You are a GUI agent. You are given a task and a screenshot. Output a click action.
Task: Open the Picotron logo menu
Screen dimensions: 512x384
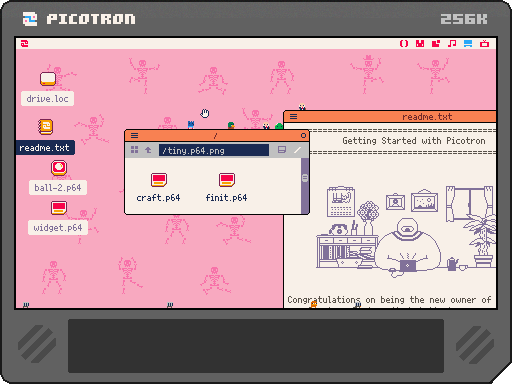coord(25,43)
